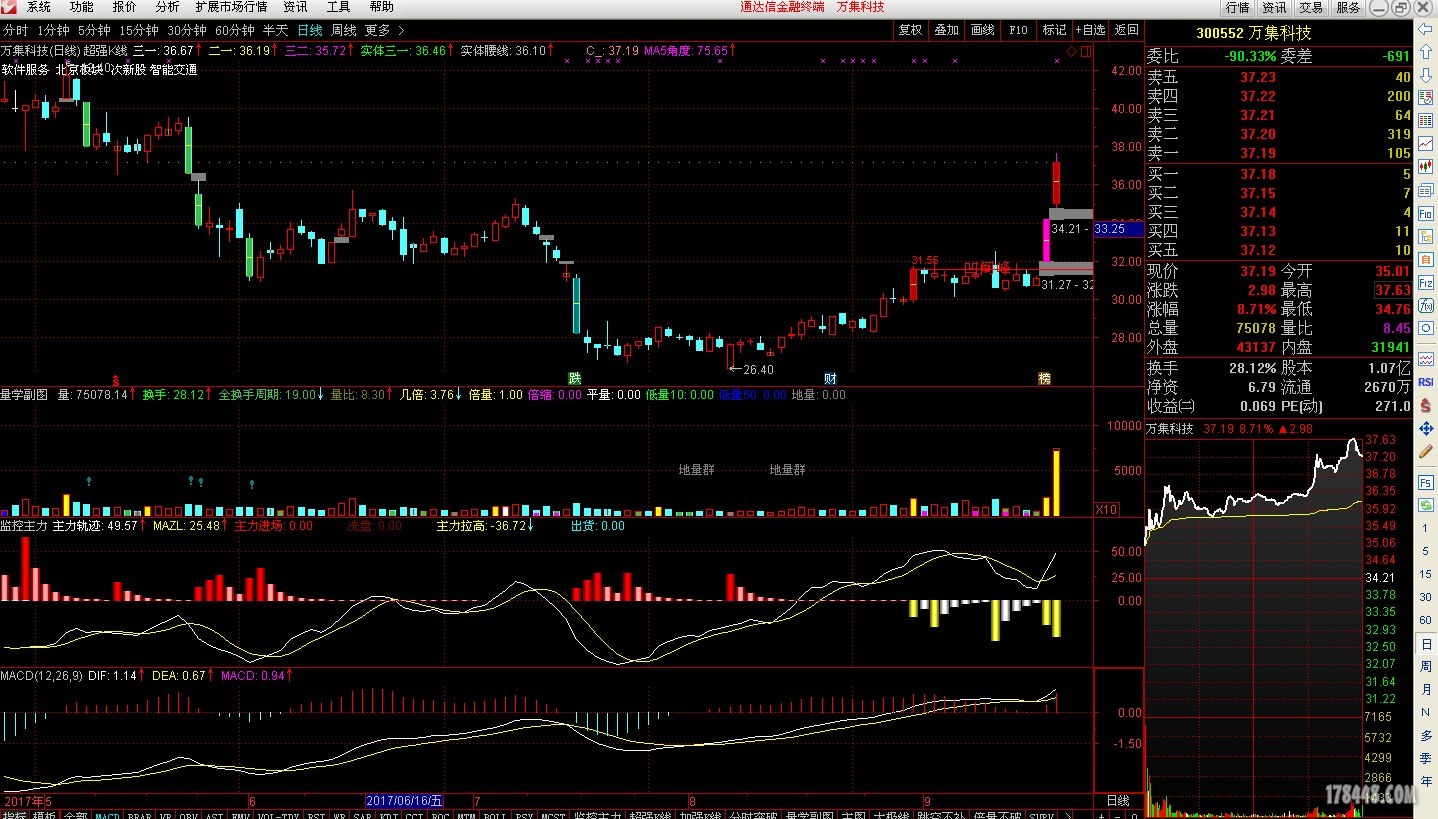Select the 半天 period option

(276, 30)
